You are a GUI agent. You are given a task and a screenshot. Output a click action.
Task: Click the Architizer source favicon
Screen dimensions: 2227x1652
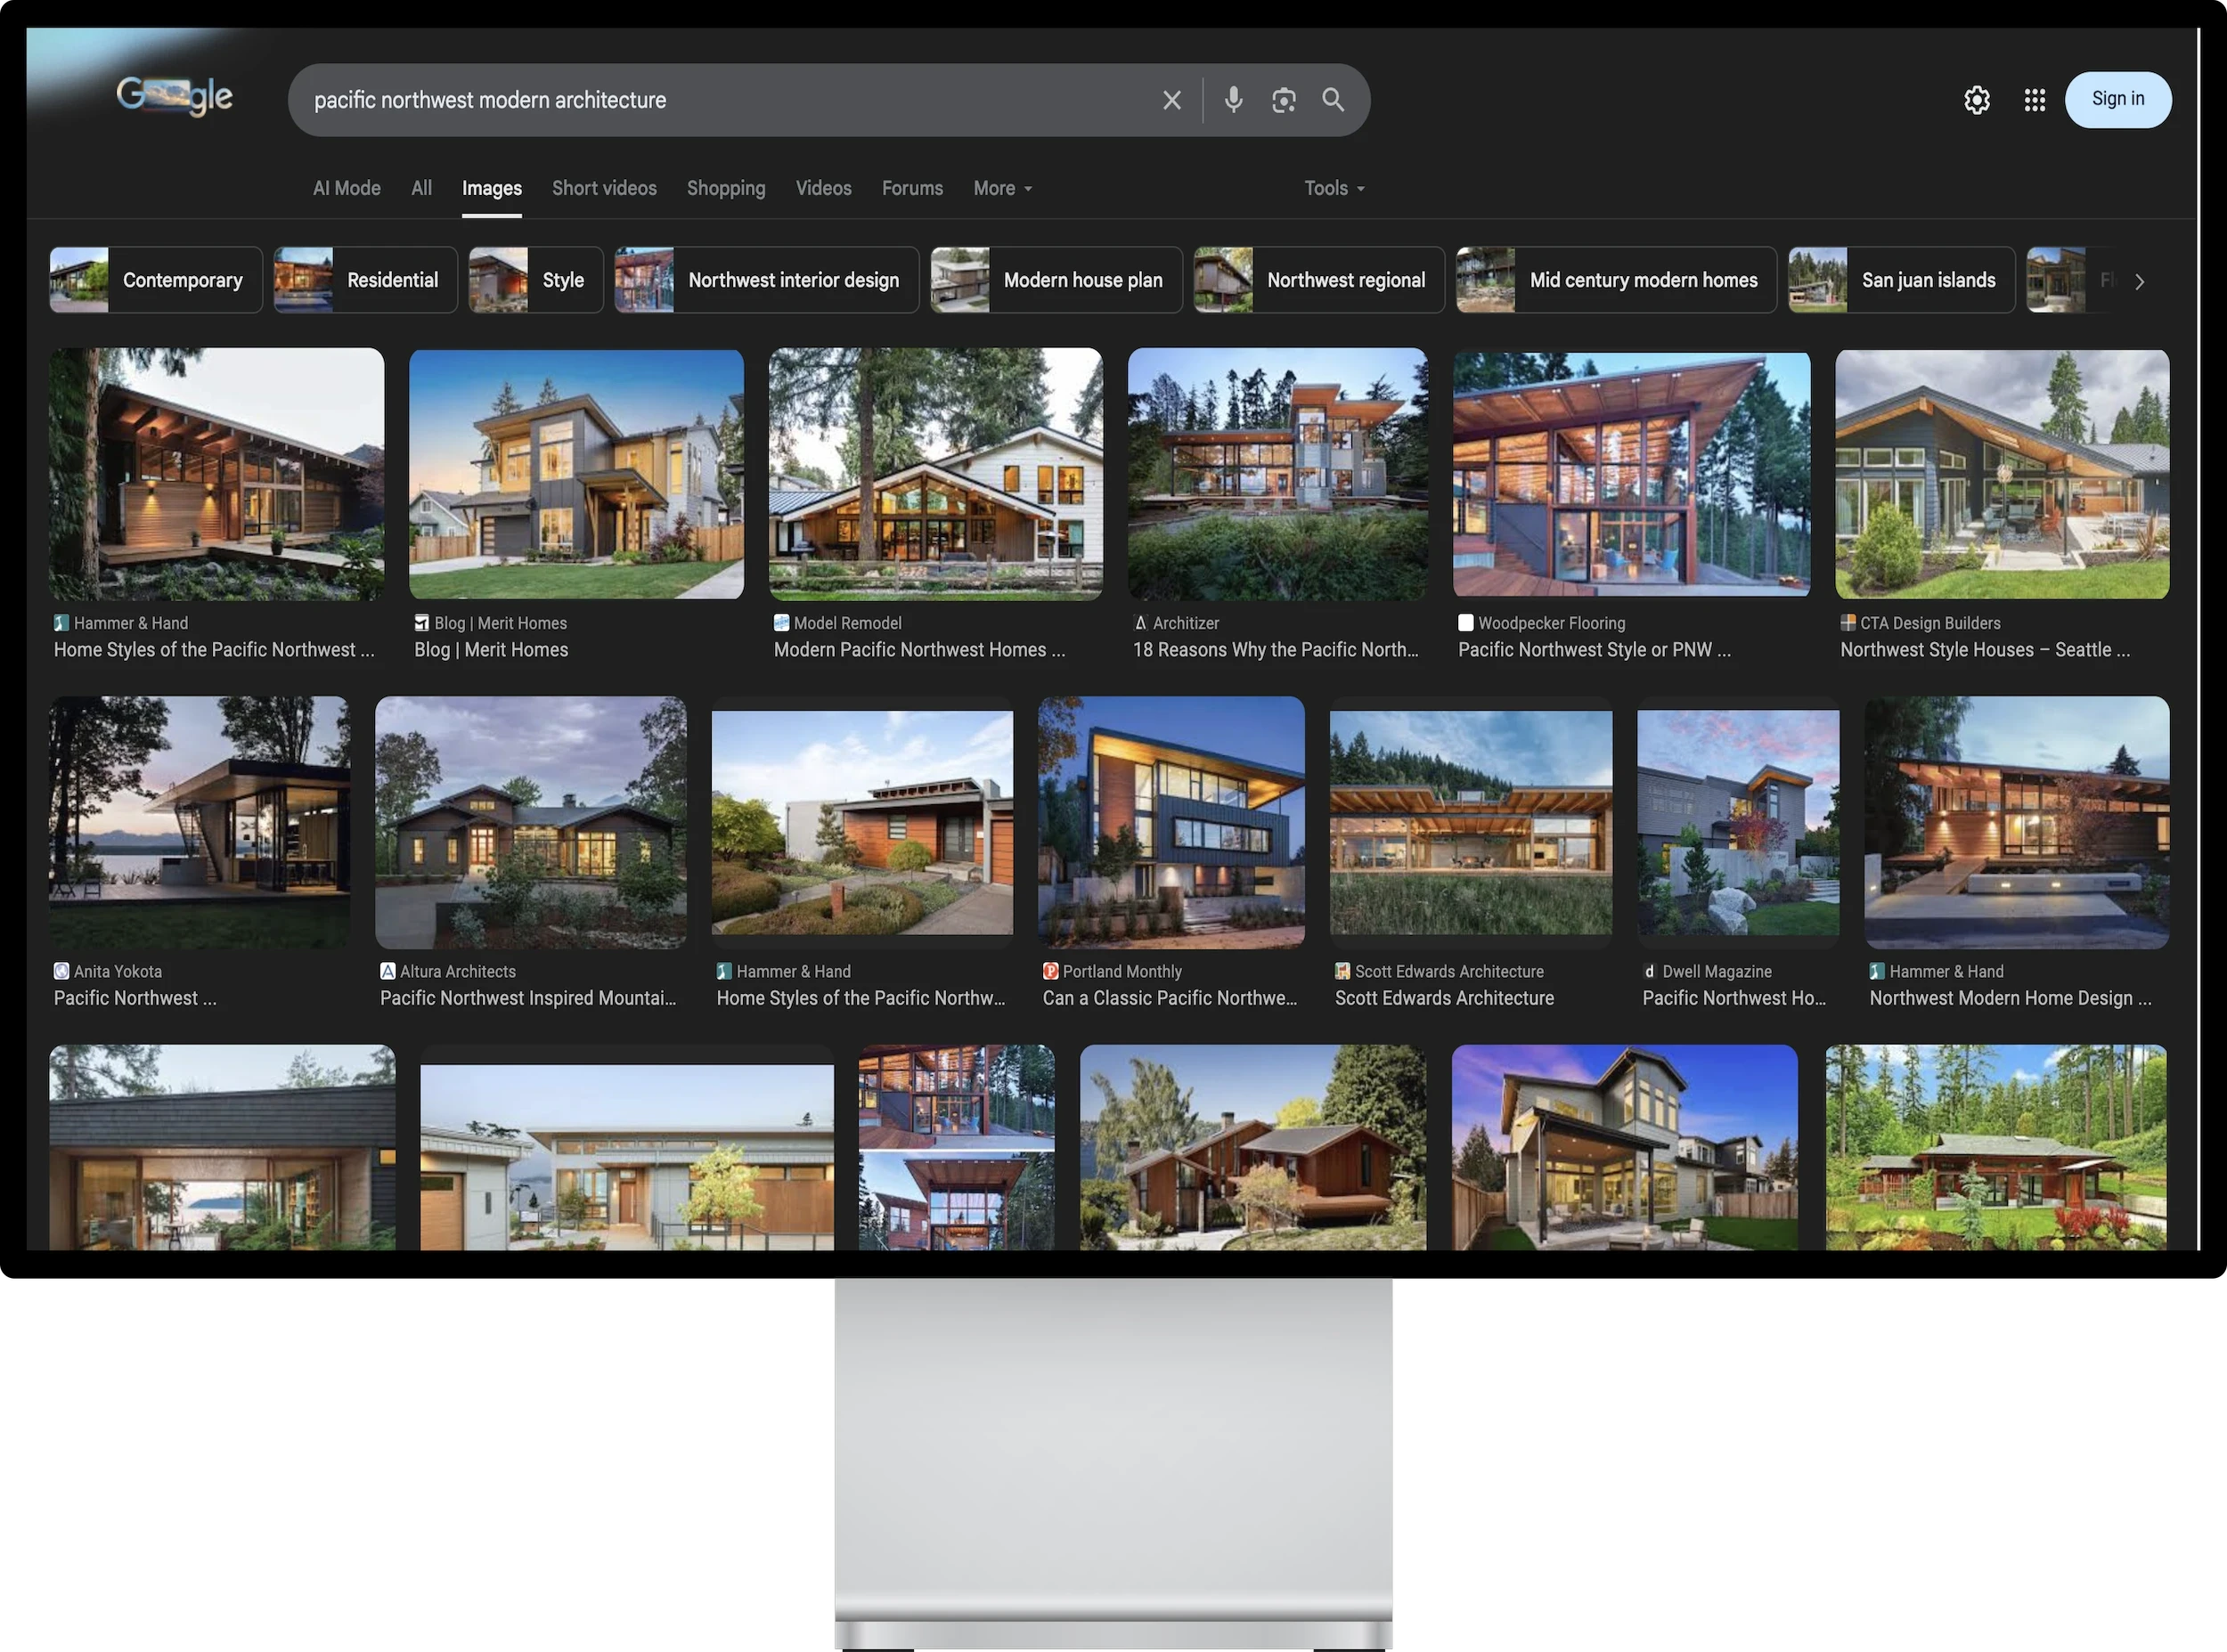pos(1140,622)
